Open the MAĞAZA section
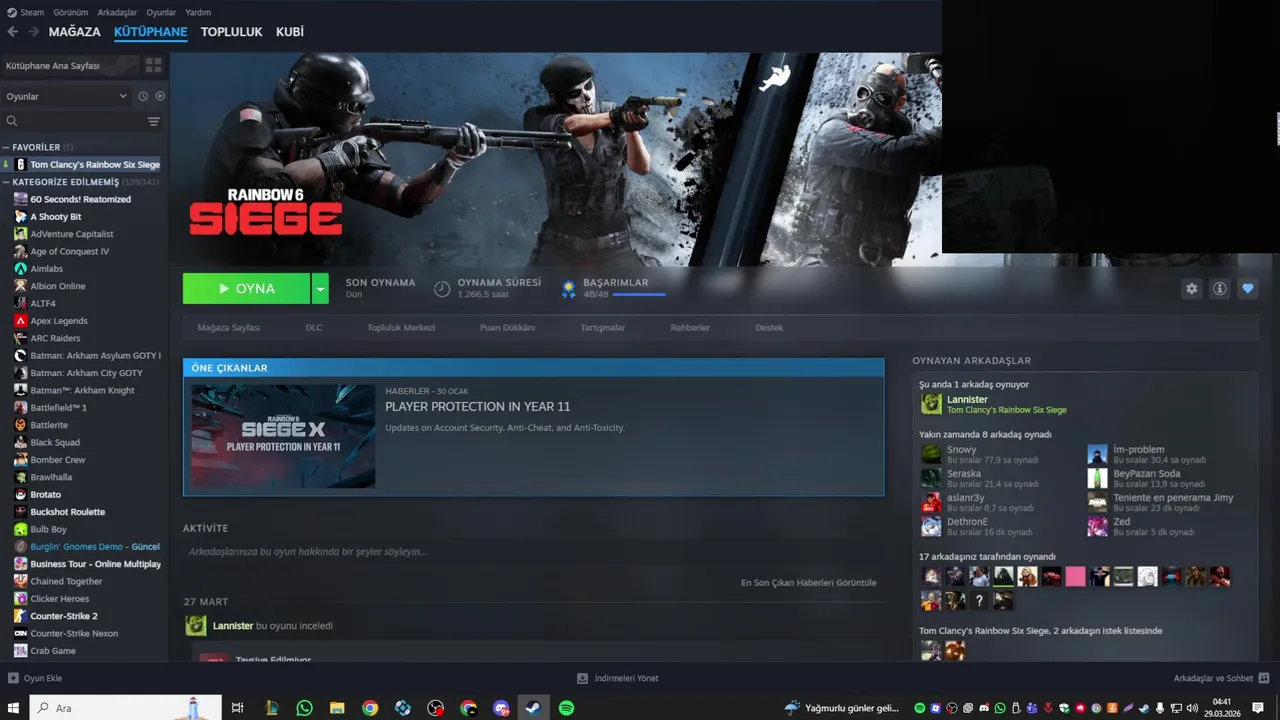 pyautogui.click(x=75, y=32)
